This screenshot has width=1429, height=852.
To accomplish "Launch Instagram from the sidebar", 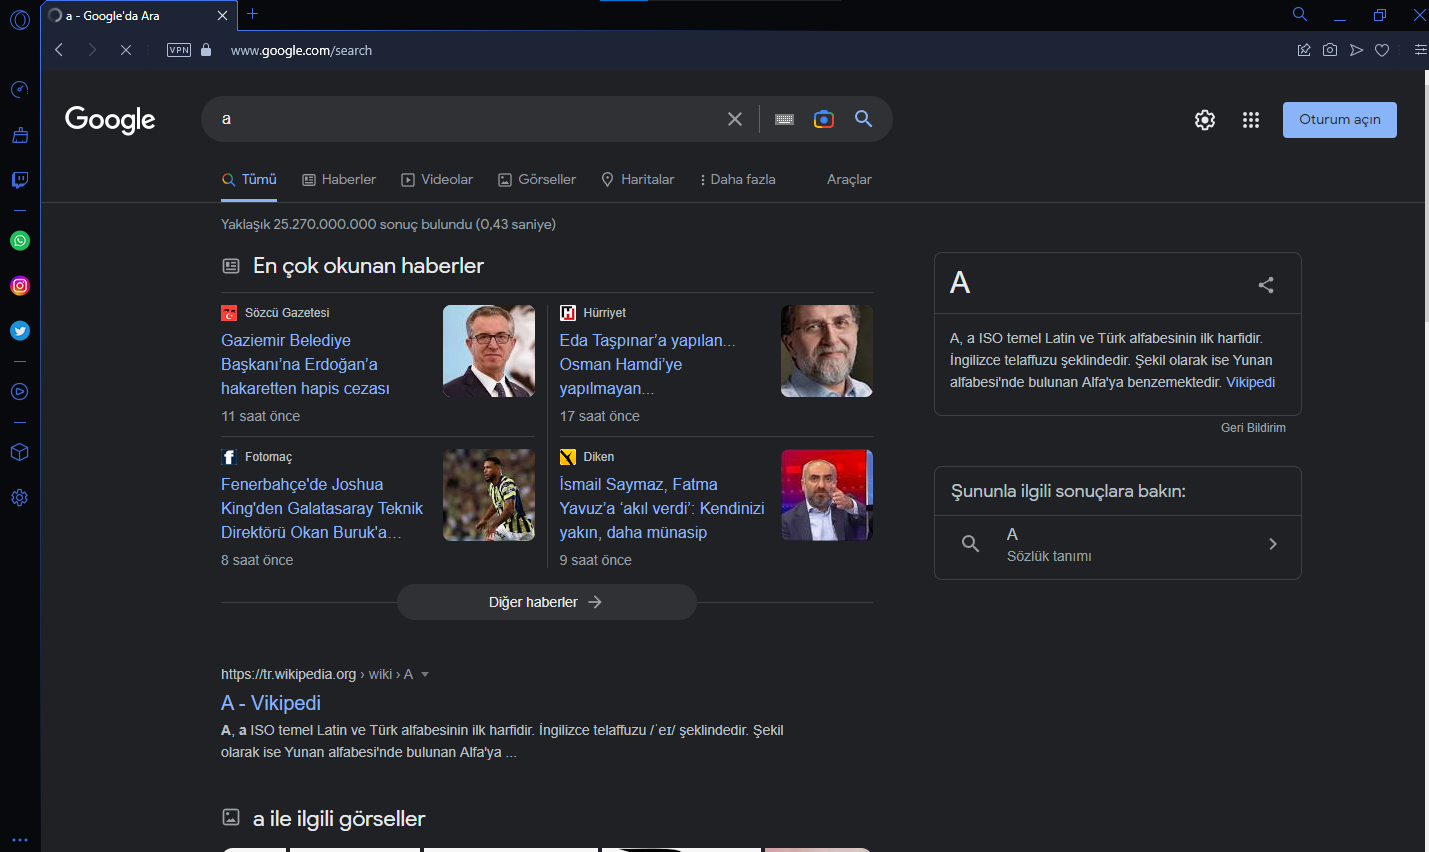I will click(19, 286).
